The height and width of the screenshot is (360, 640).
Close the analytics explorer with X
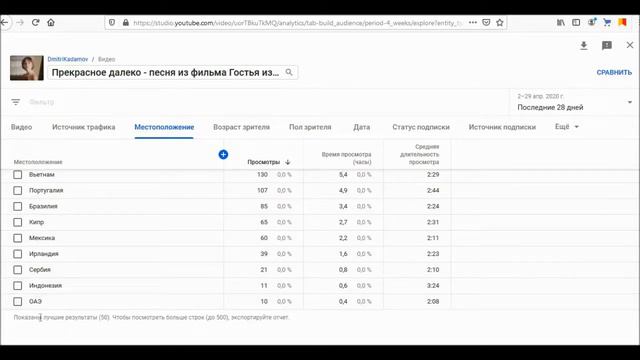tap(630, 45)
